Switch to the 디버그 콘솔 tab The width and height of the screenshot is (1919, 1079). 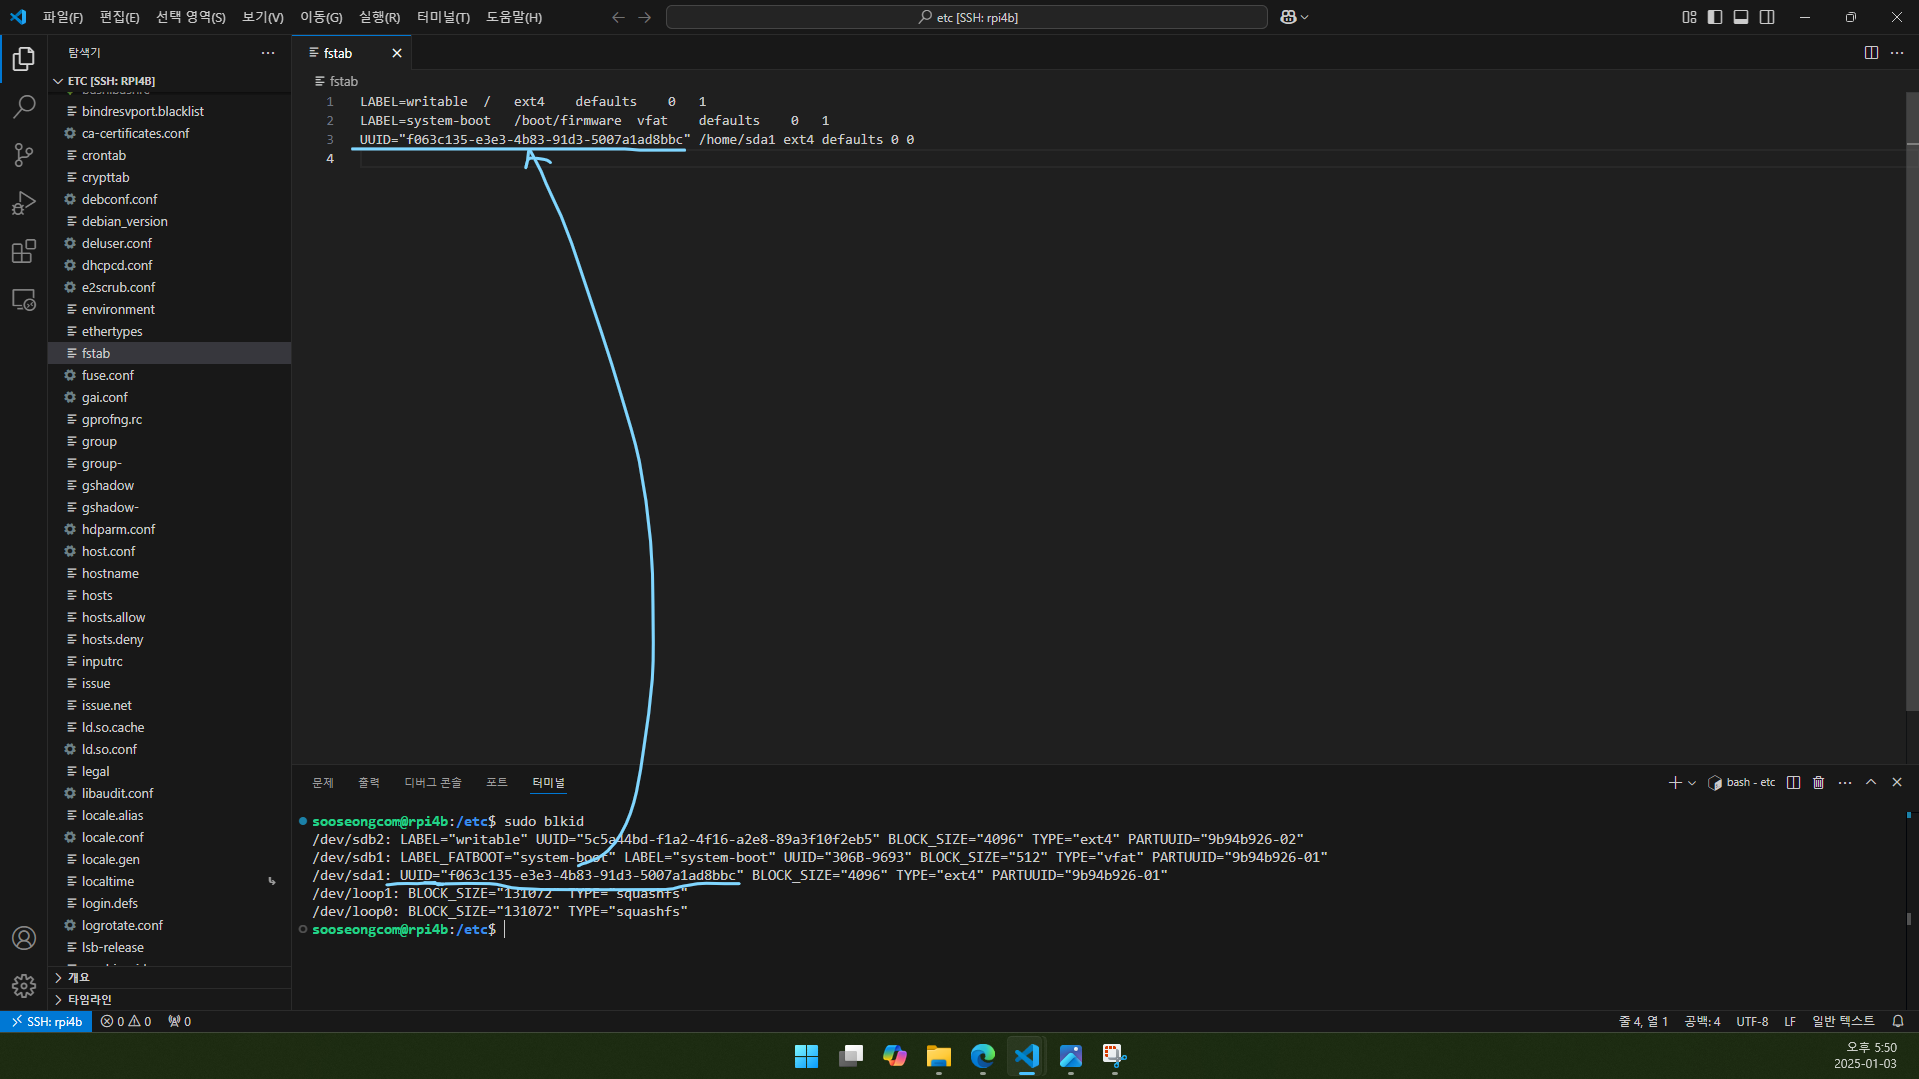click(x=433, y=783)
